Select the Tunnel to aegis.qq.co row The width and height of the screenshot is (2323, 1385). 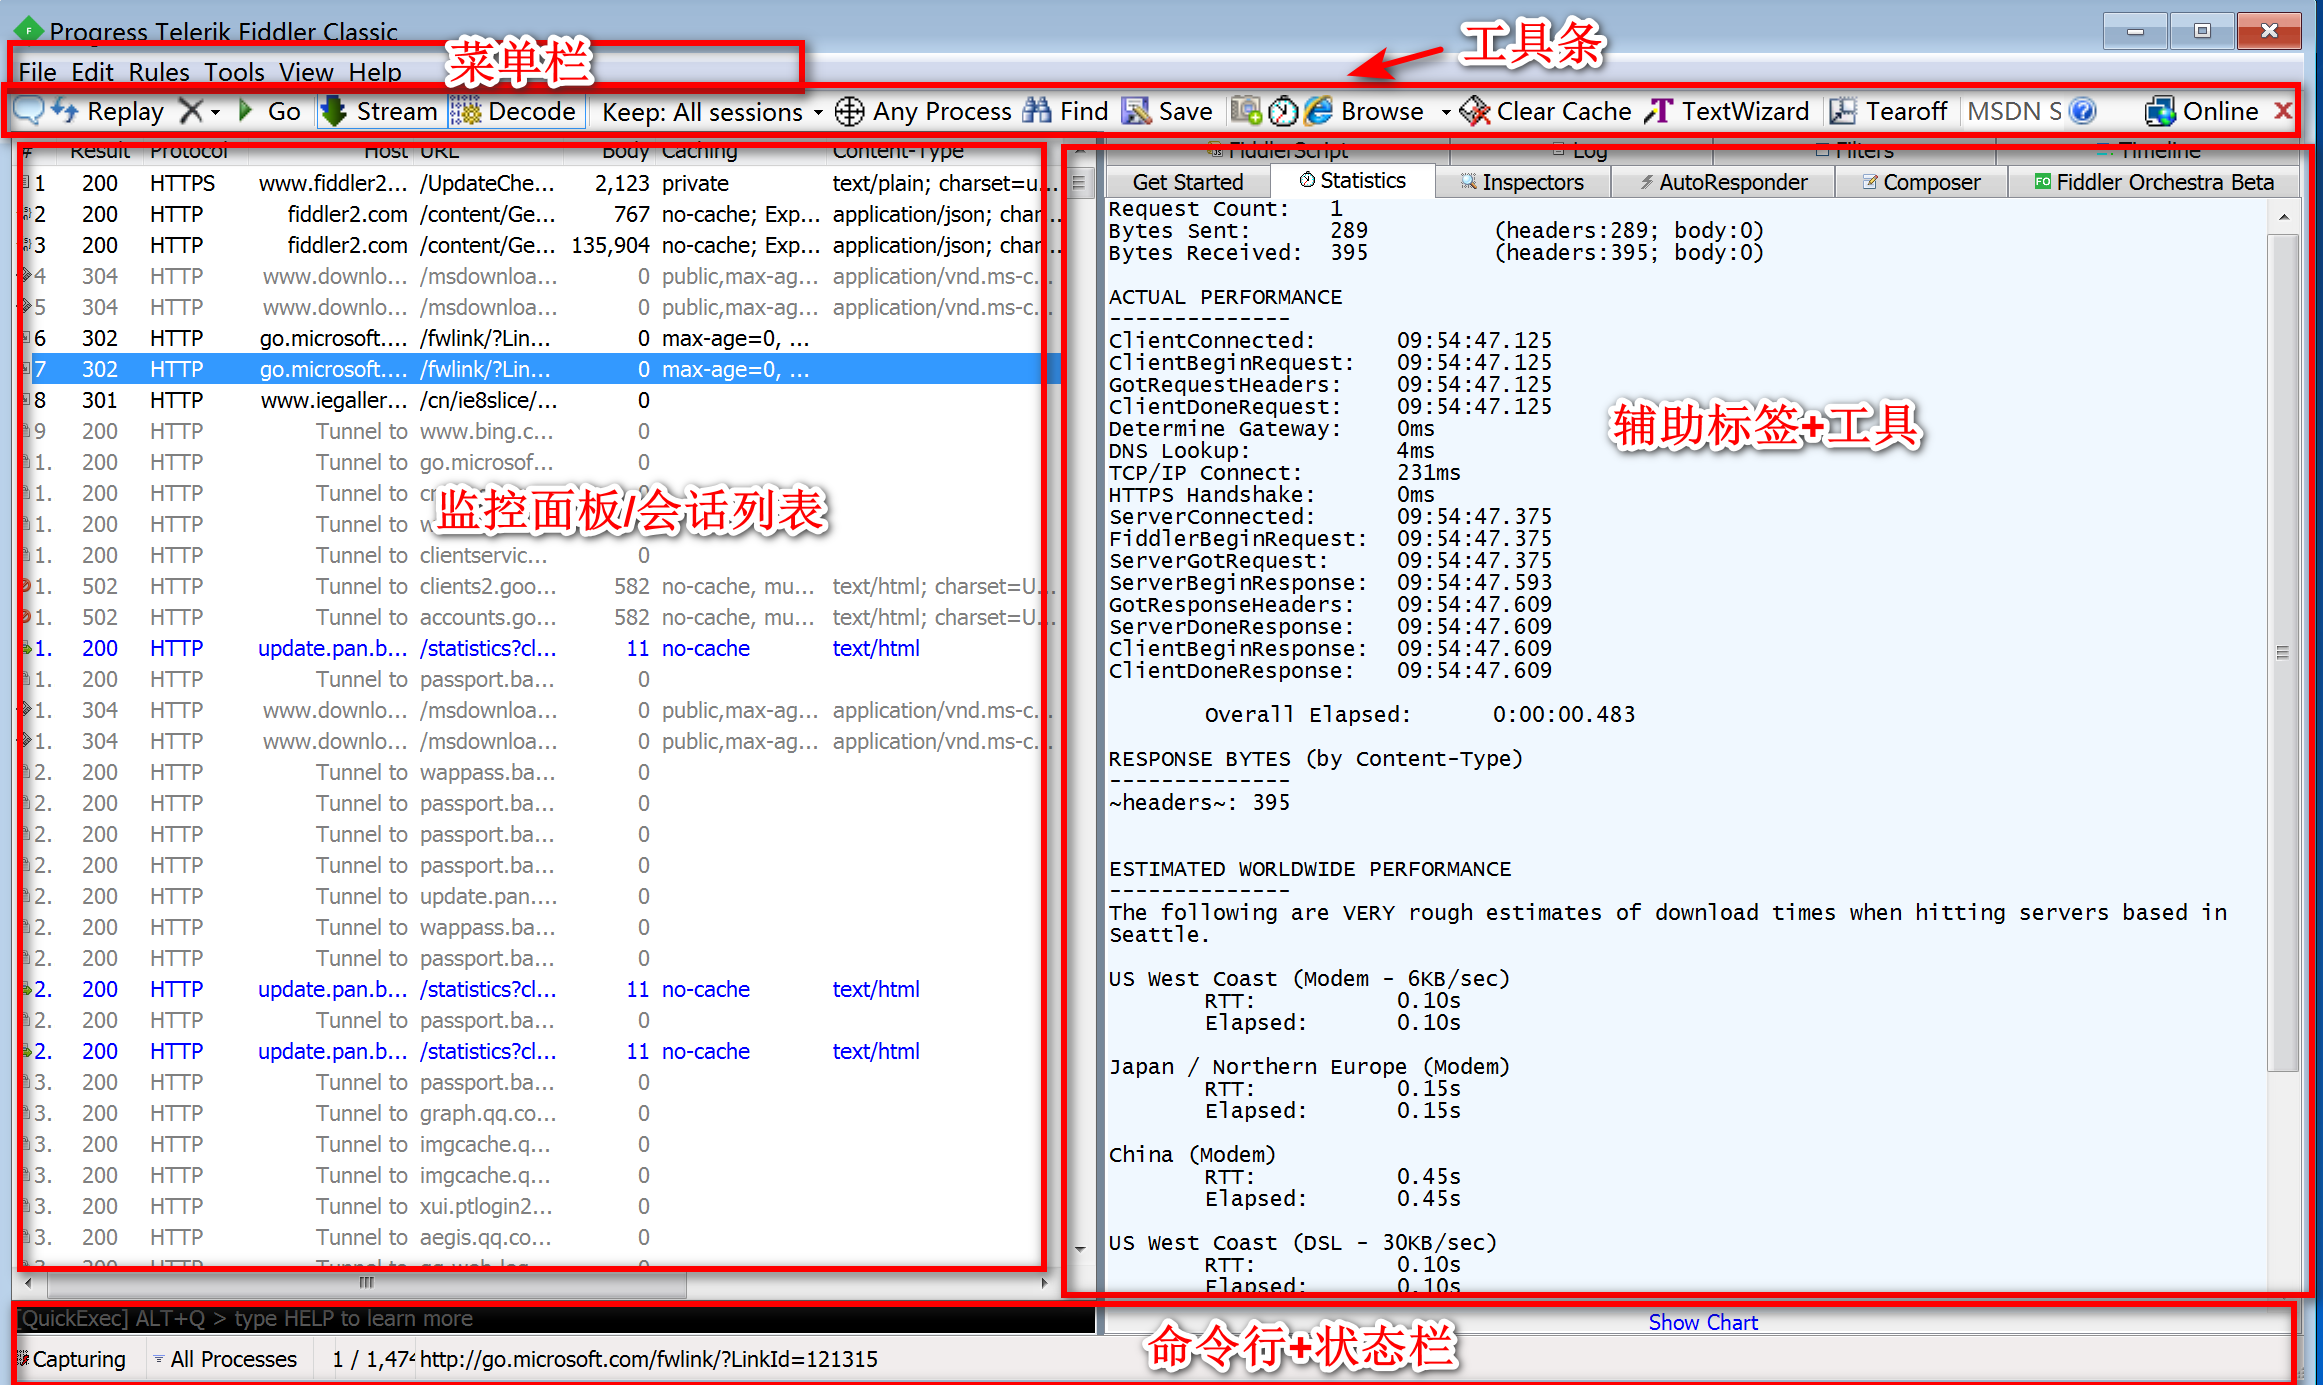(x=540, y=1238)
